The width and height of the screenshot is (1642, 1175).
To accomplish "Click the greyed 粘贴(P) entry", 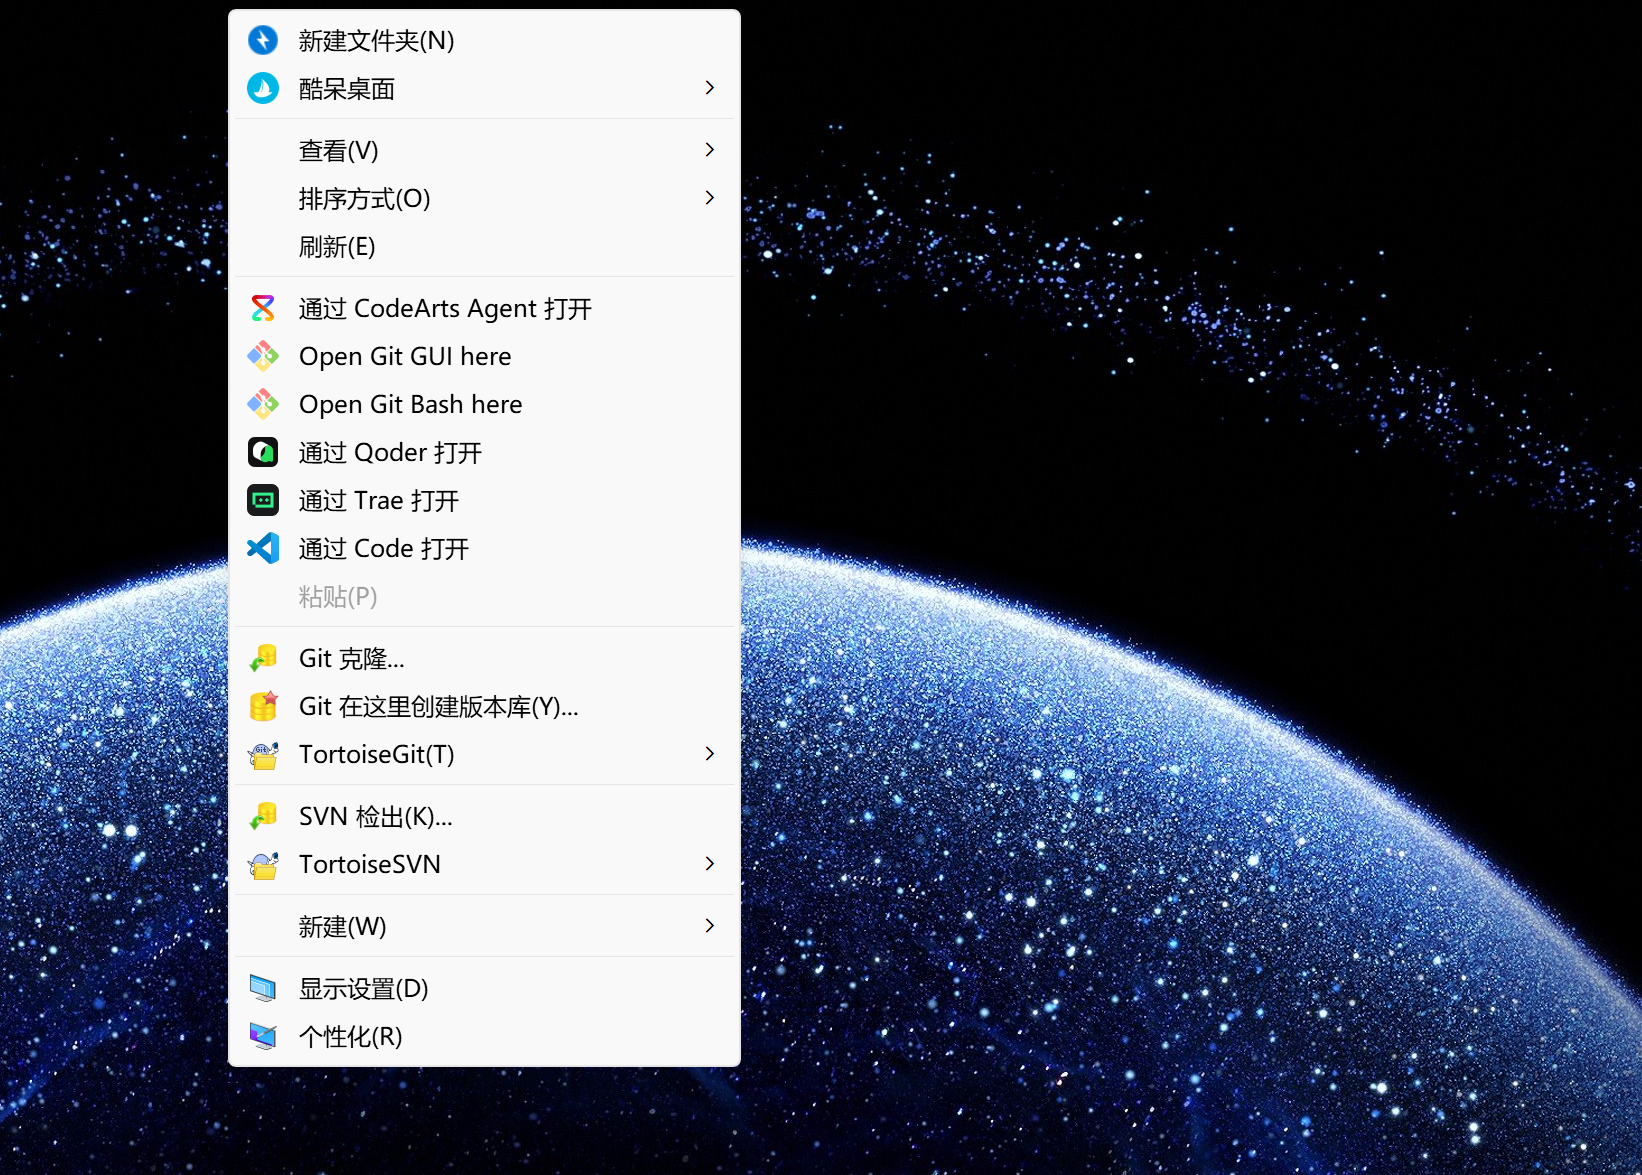I will coord(484,596).
